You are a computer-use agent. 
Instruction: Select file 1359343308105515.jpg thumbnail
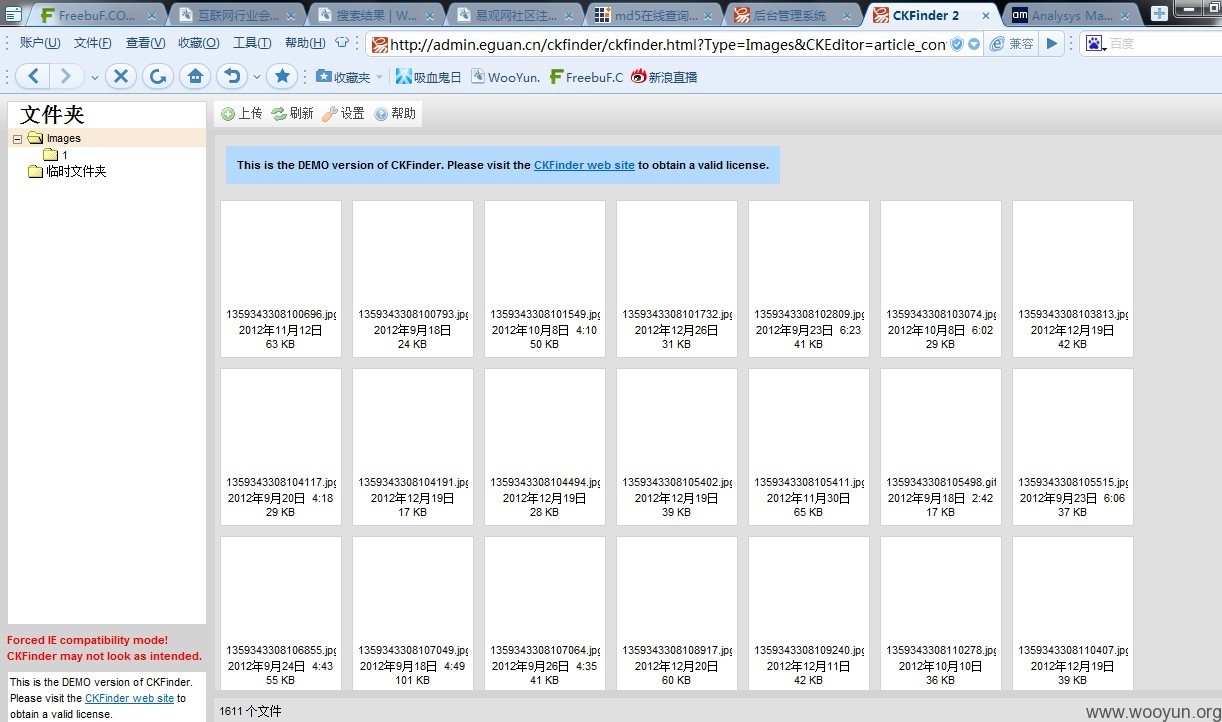click(x=1073, y=447)
